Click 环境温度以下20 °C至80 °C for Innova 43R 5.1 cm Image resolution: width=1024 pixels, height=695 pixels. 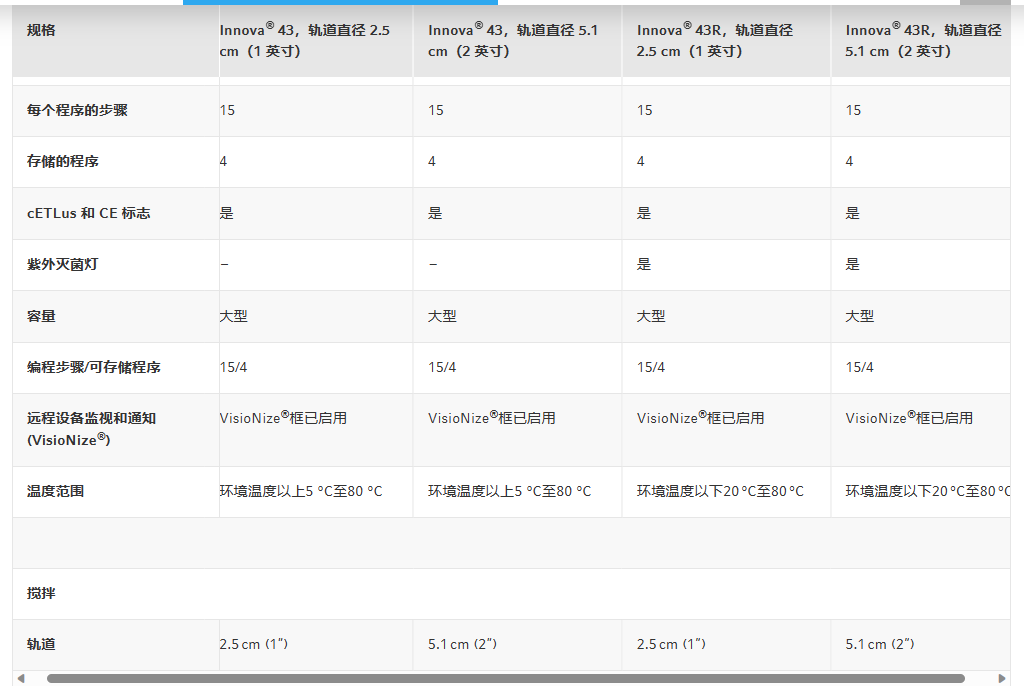click(x=927, y=491)
